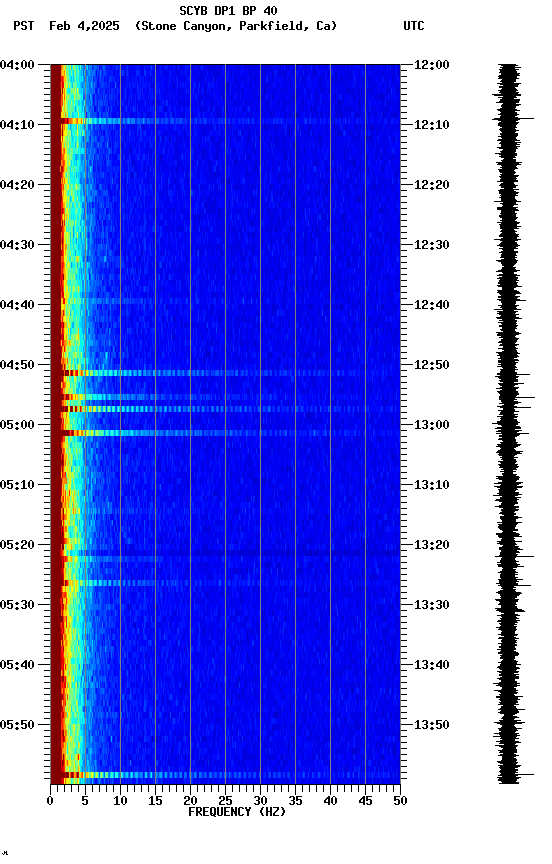Click the 15 Hz frequency axis label
552x864 pixels.
pos(155,801)
